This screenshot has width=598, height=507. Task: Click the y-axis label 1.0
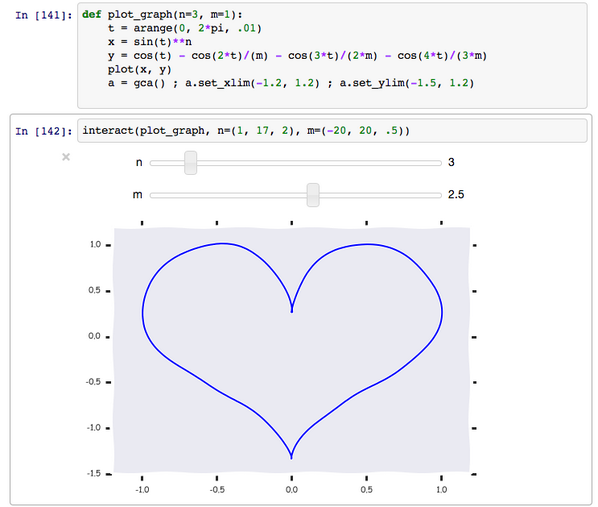point(95,244)
